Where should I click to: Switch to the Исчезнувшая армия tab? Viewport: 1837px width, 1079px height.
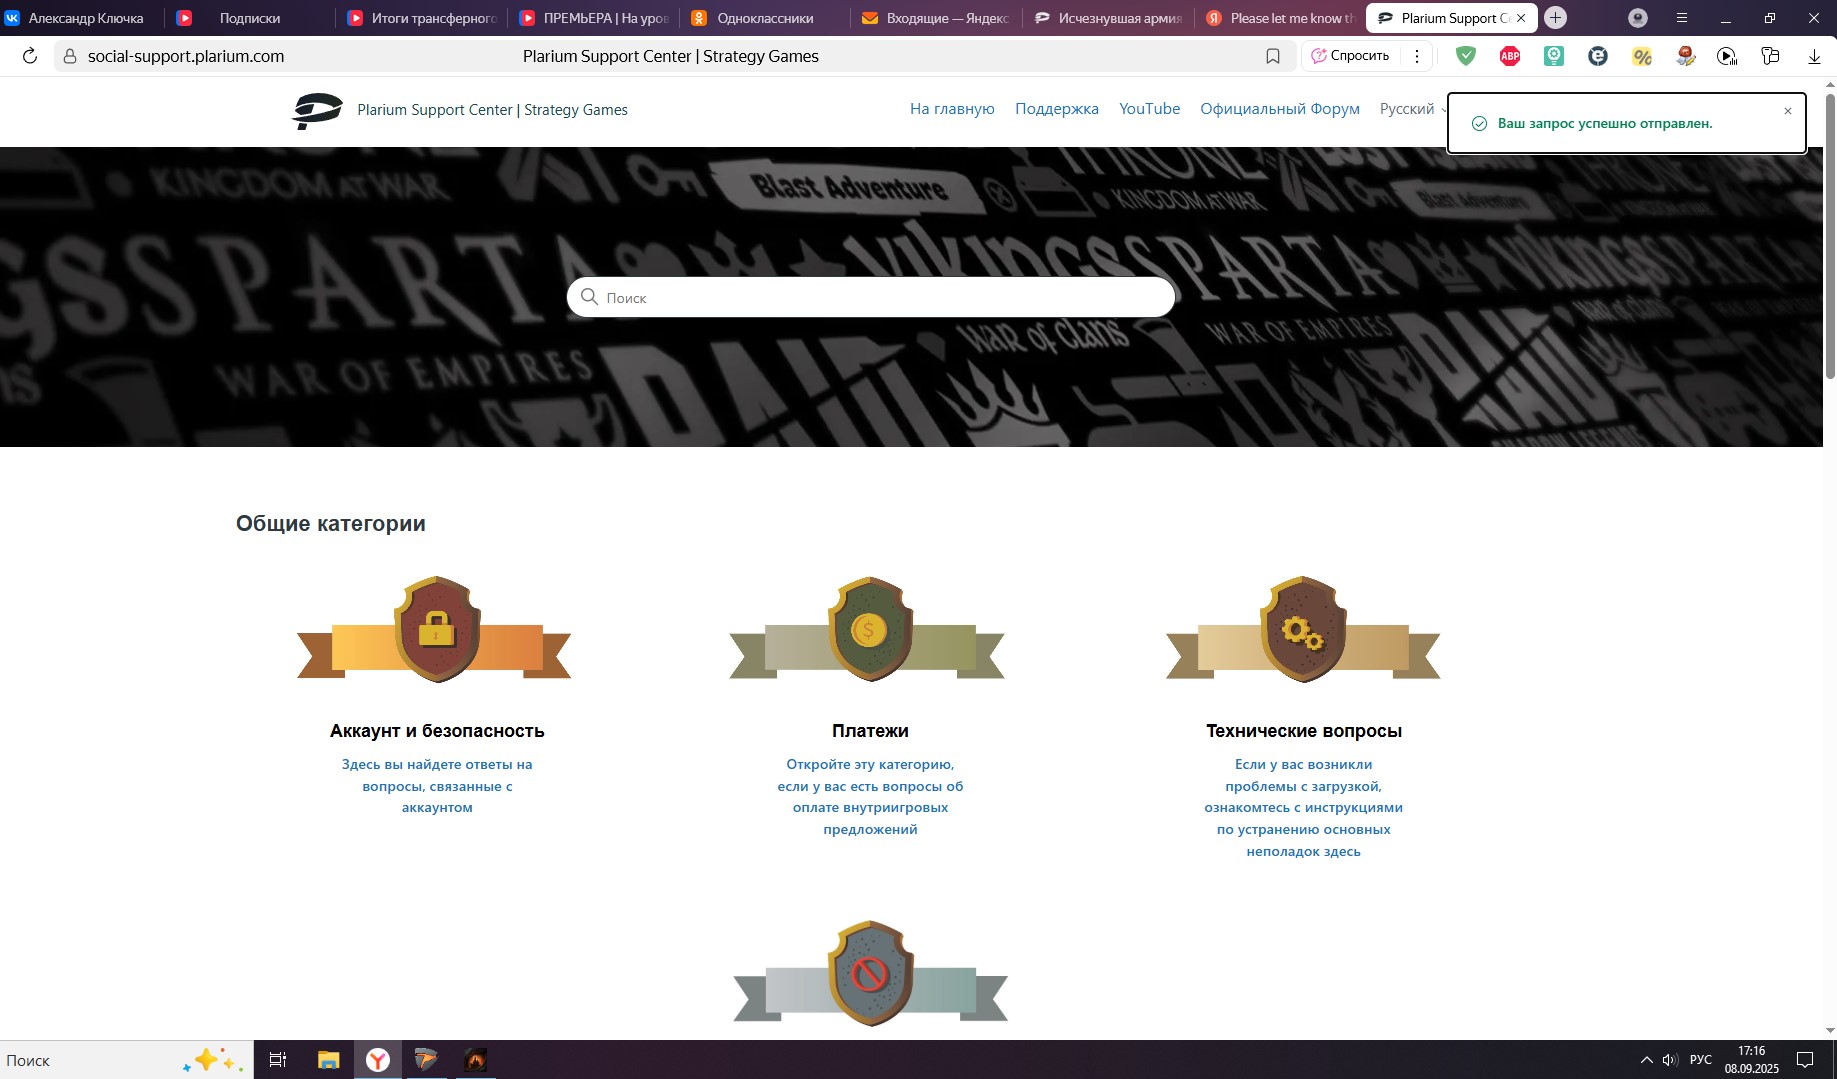pyautogui.click(x=1109, y=18)
